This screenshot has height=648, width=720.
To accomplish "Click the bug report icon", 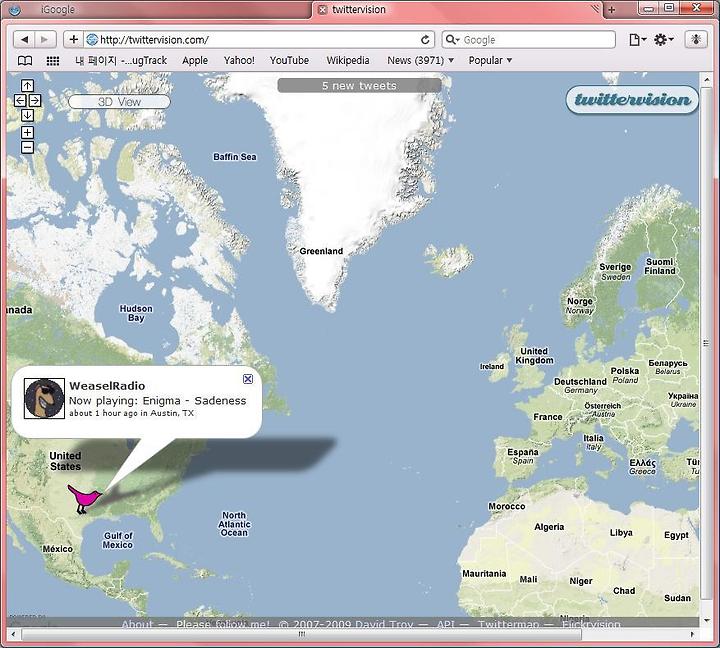I will [696, 40].
